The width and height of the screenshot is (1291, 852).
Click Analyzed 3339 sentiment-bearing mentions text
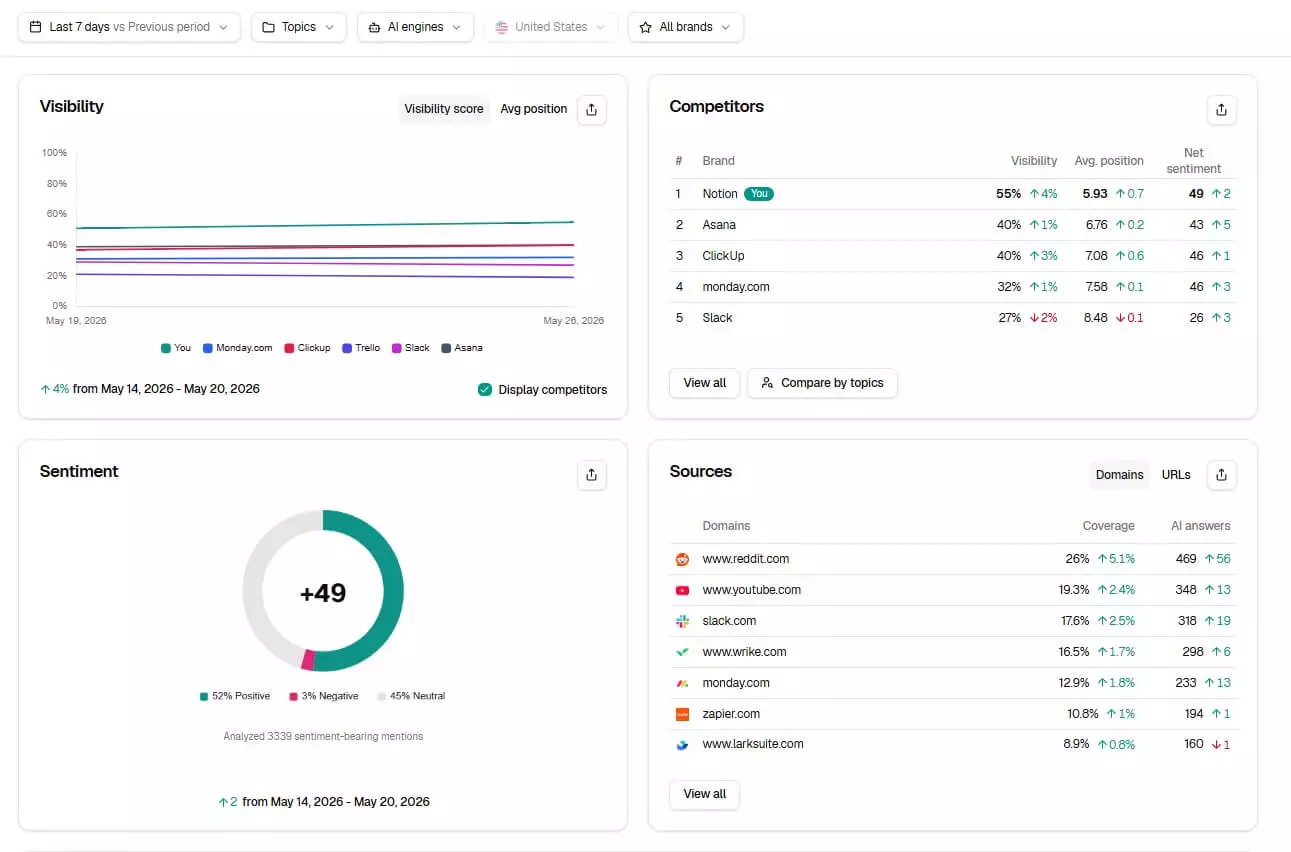pyautogui.click(x=323, y=737)
